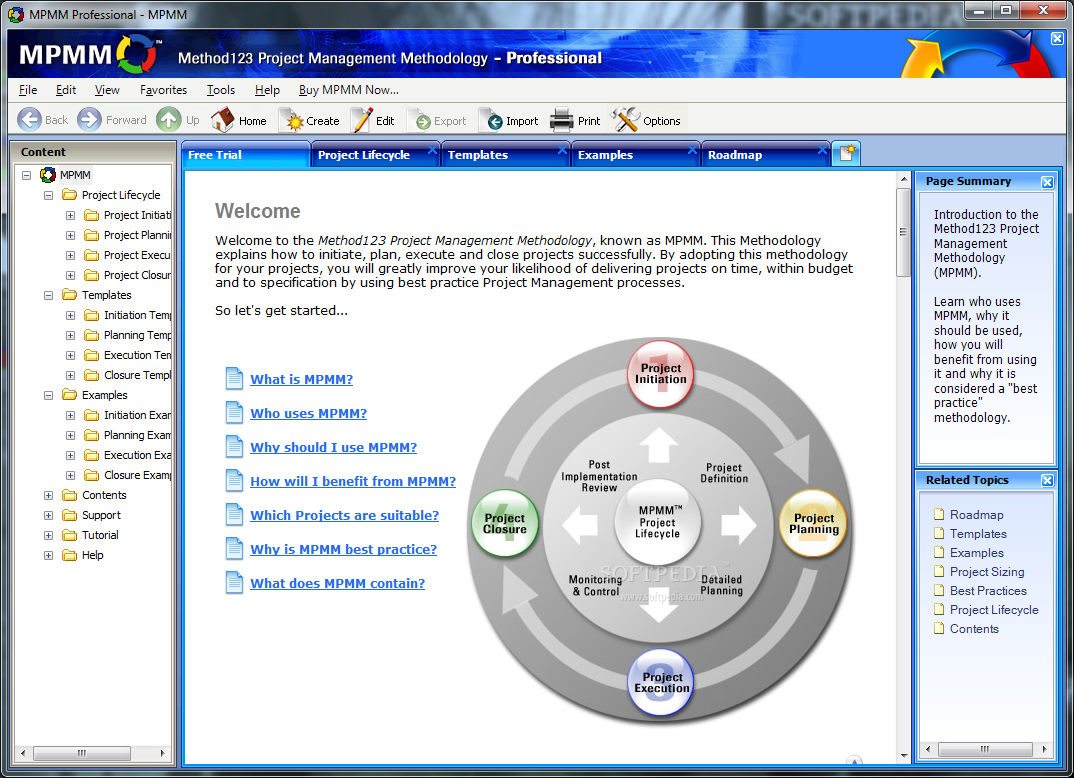Expand the Support folder
1074x778 pixels.
coord(49,515)
